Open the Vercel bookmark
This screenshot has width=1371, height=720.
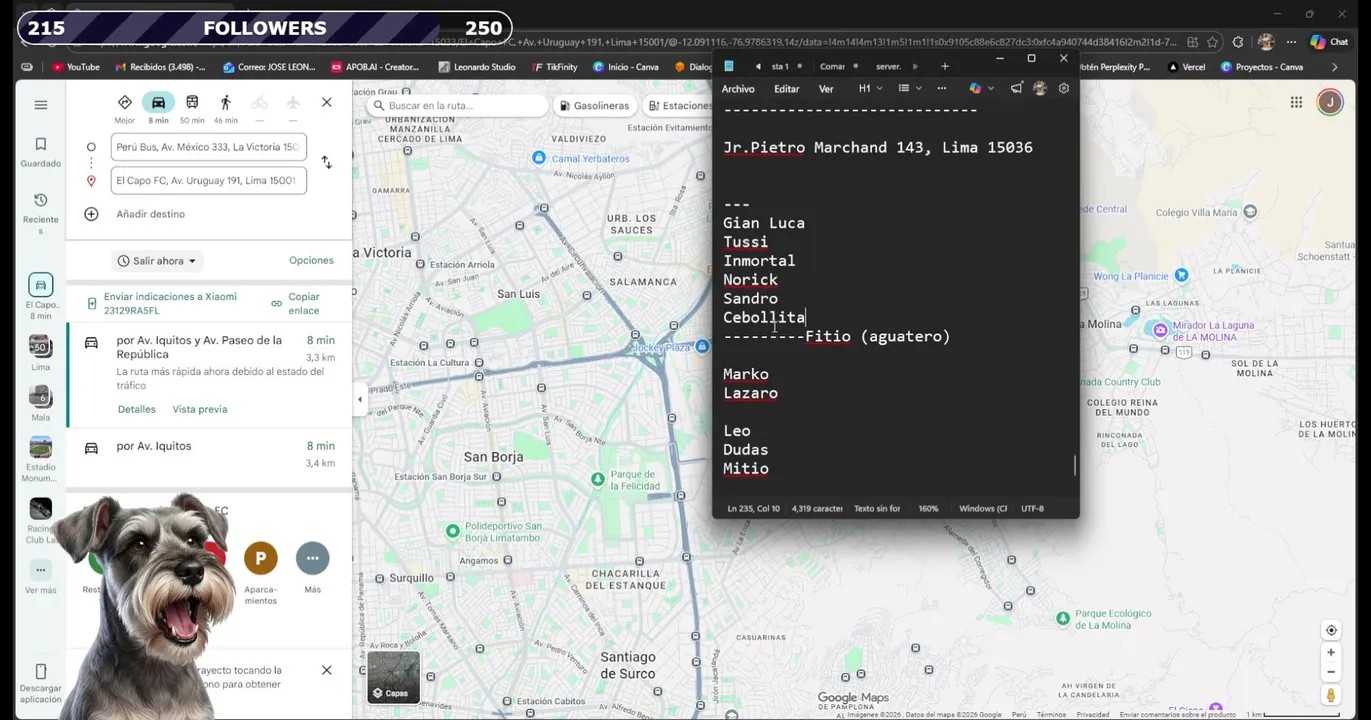point(1187,67)
